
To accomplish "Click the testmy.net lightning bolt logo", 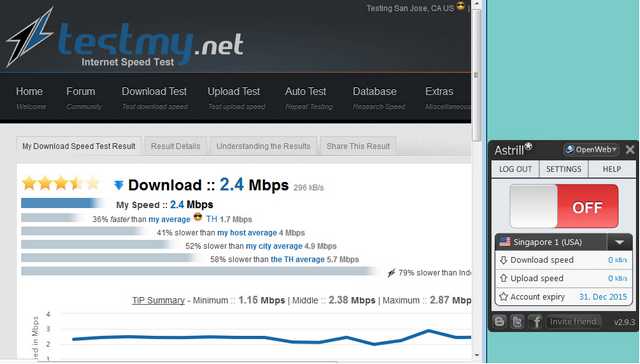I will tap(29, 37).
